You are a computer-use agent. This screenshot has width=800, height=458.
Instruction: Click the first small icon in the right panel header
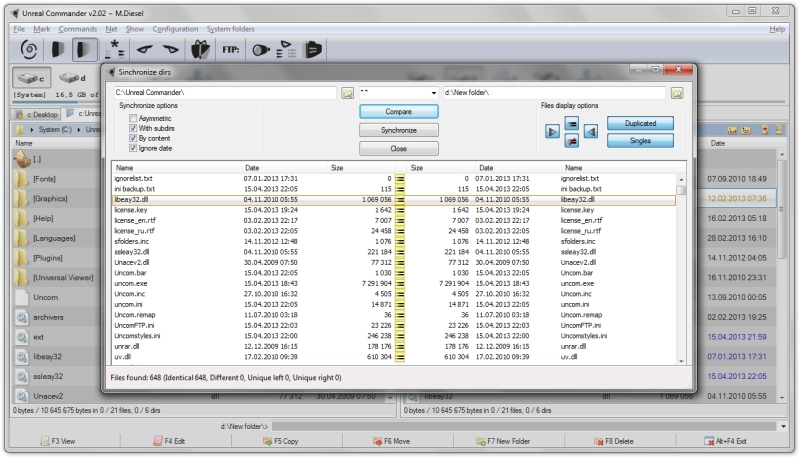pos(732,130)
